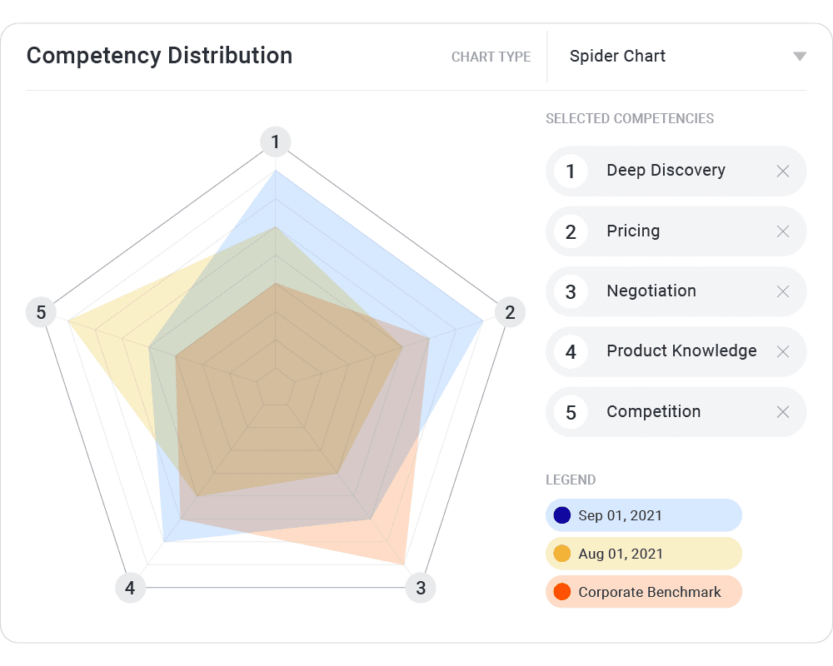
Task: Toggle the Corporate Benchmark legend series
Action: pyautogui.click(x=643, y=592)
